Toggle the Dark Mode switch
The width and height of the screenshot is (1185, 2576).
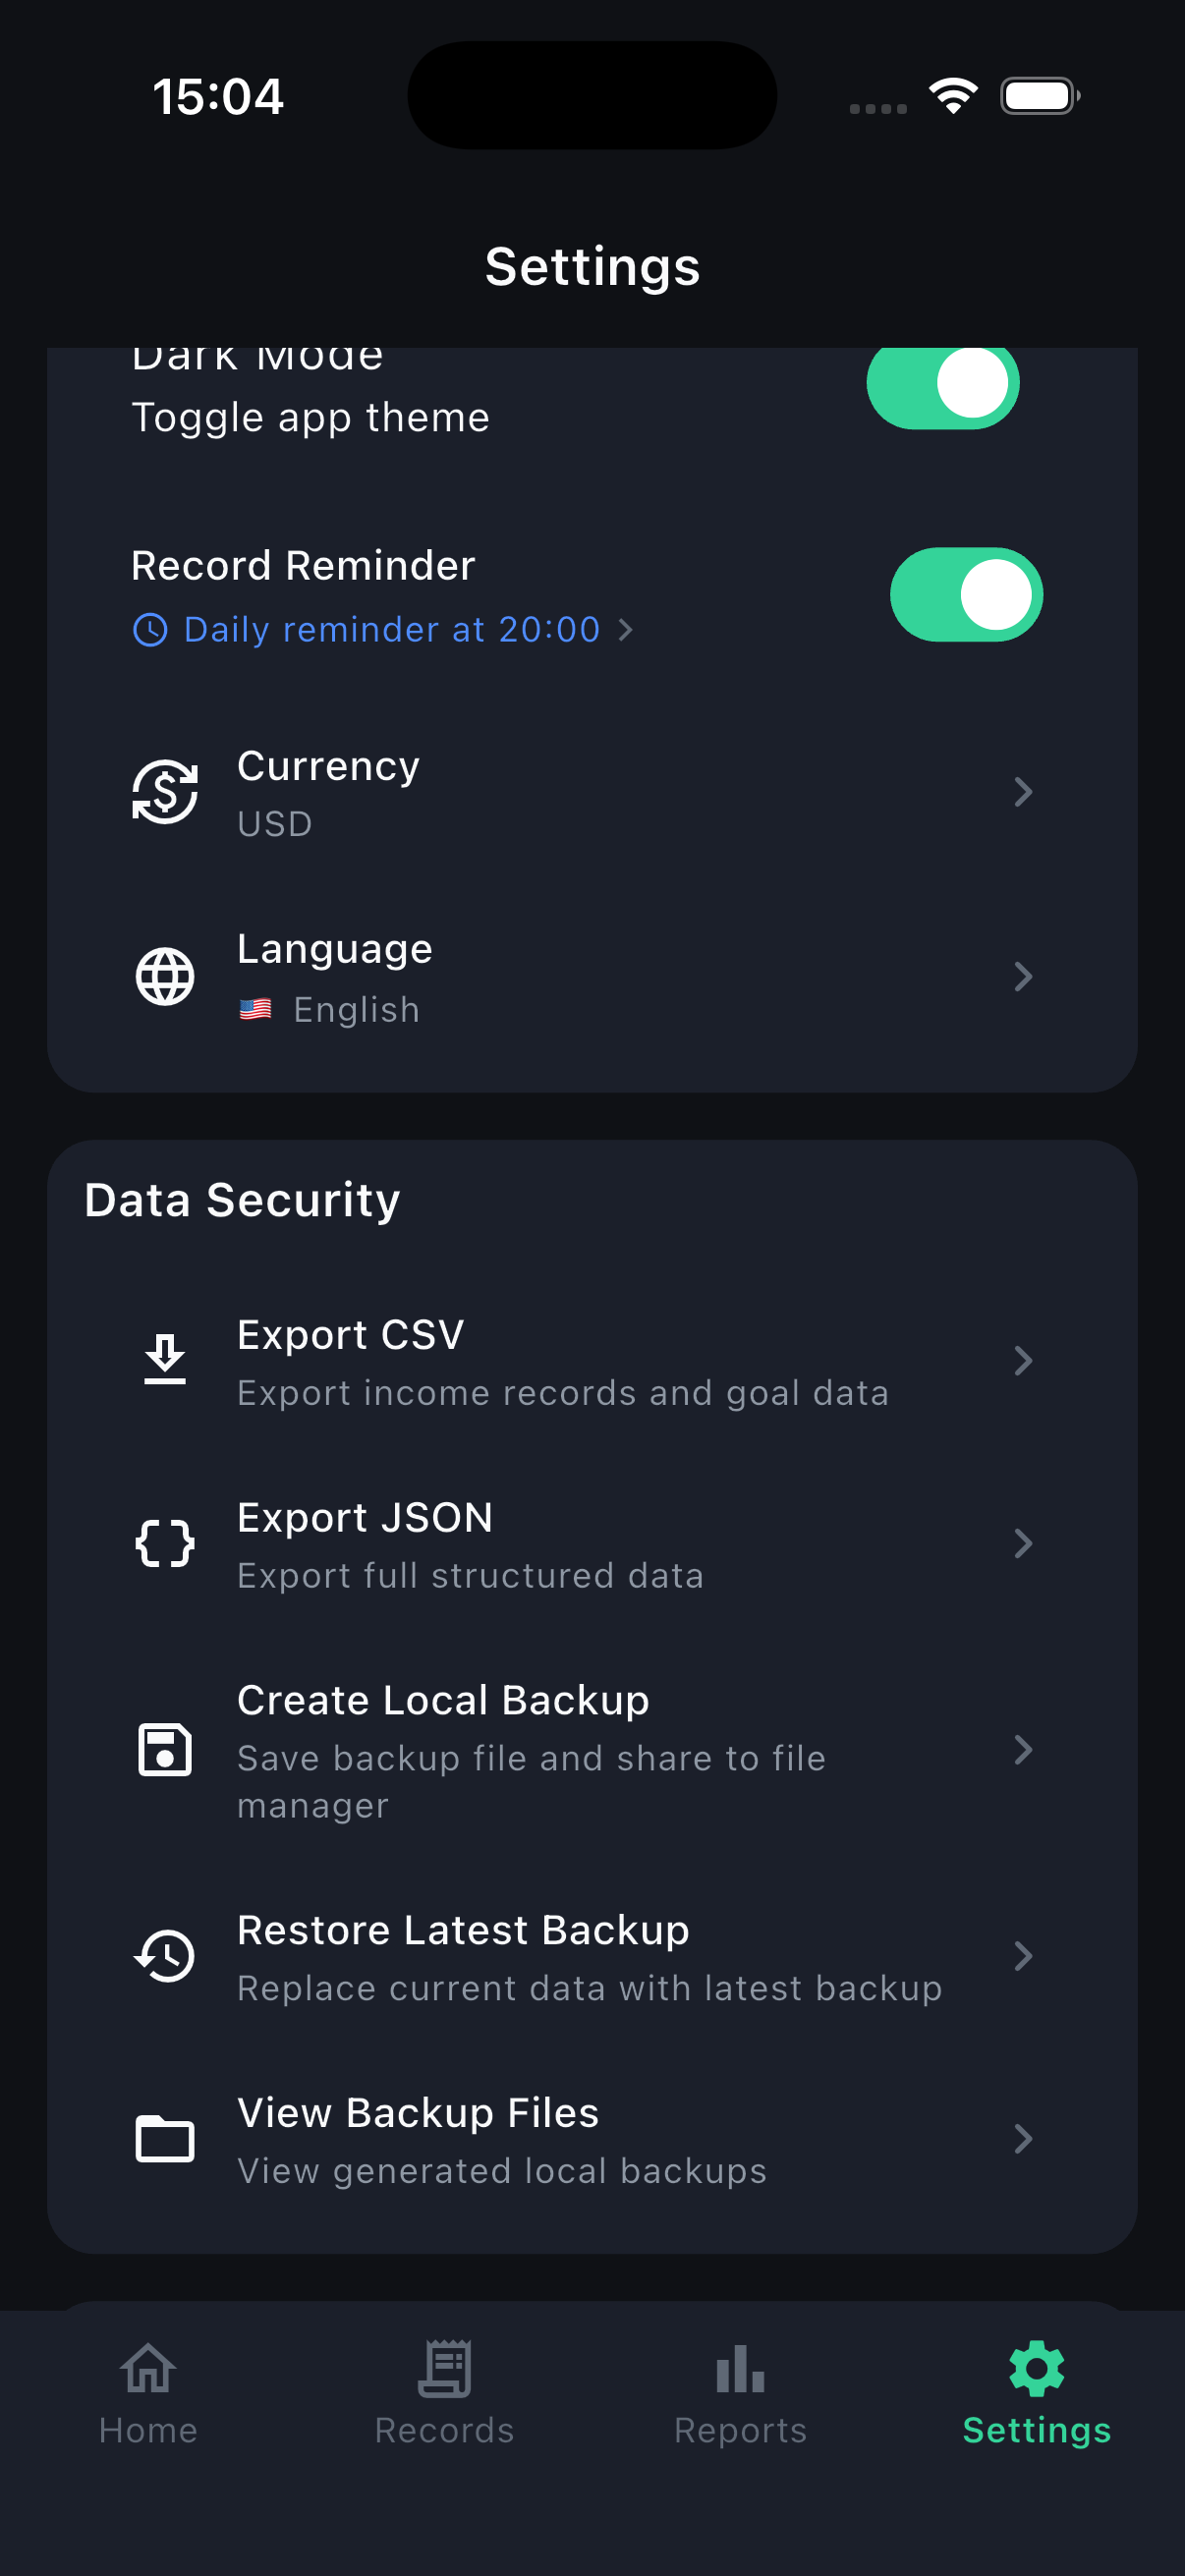pos(942,387)
